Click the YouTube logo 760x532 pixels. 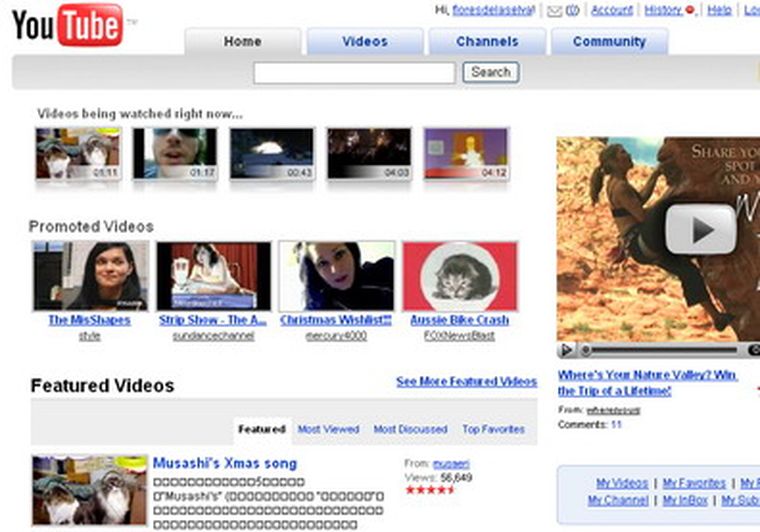pos(67,25)
